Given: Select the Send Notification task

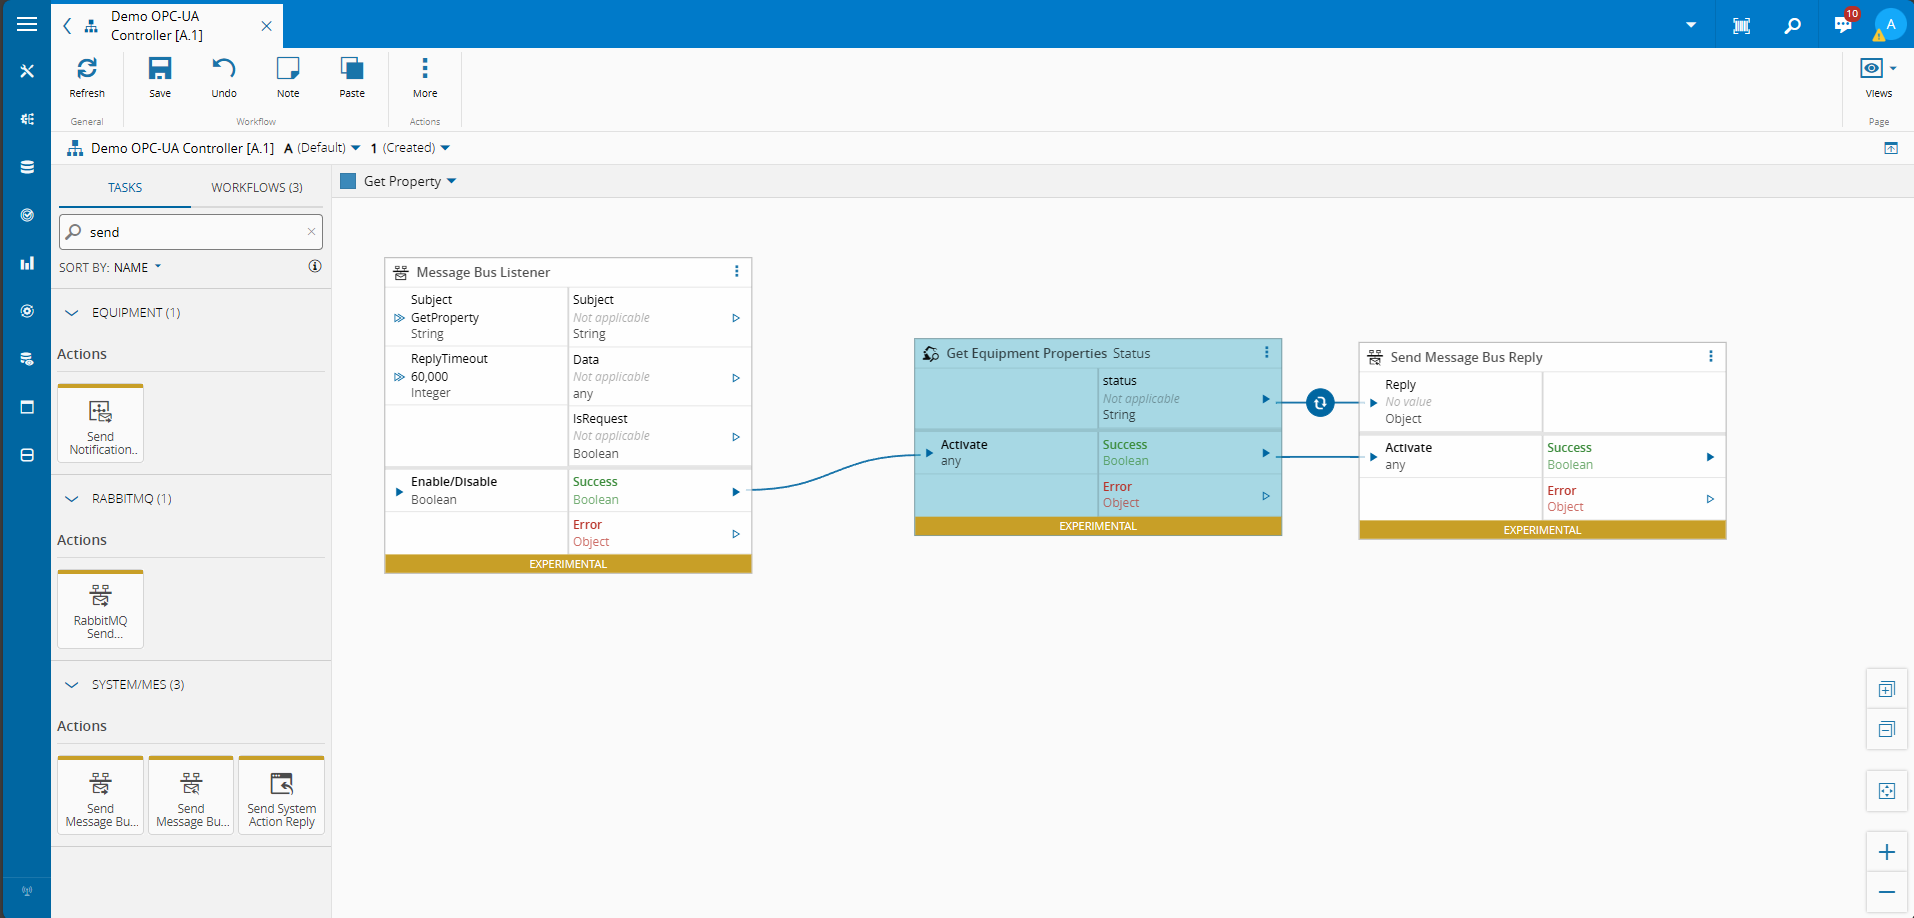Looking at the screenshot, I should tap(100, 423).
